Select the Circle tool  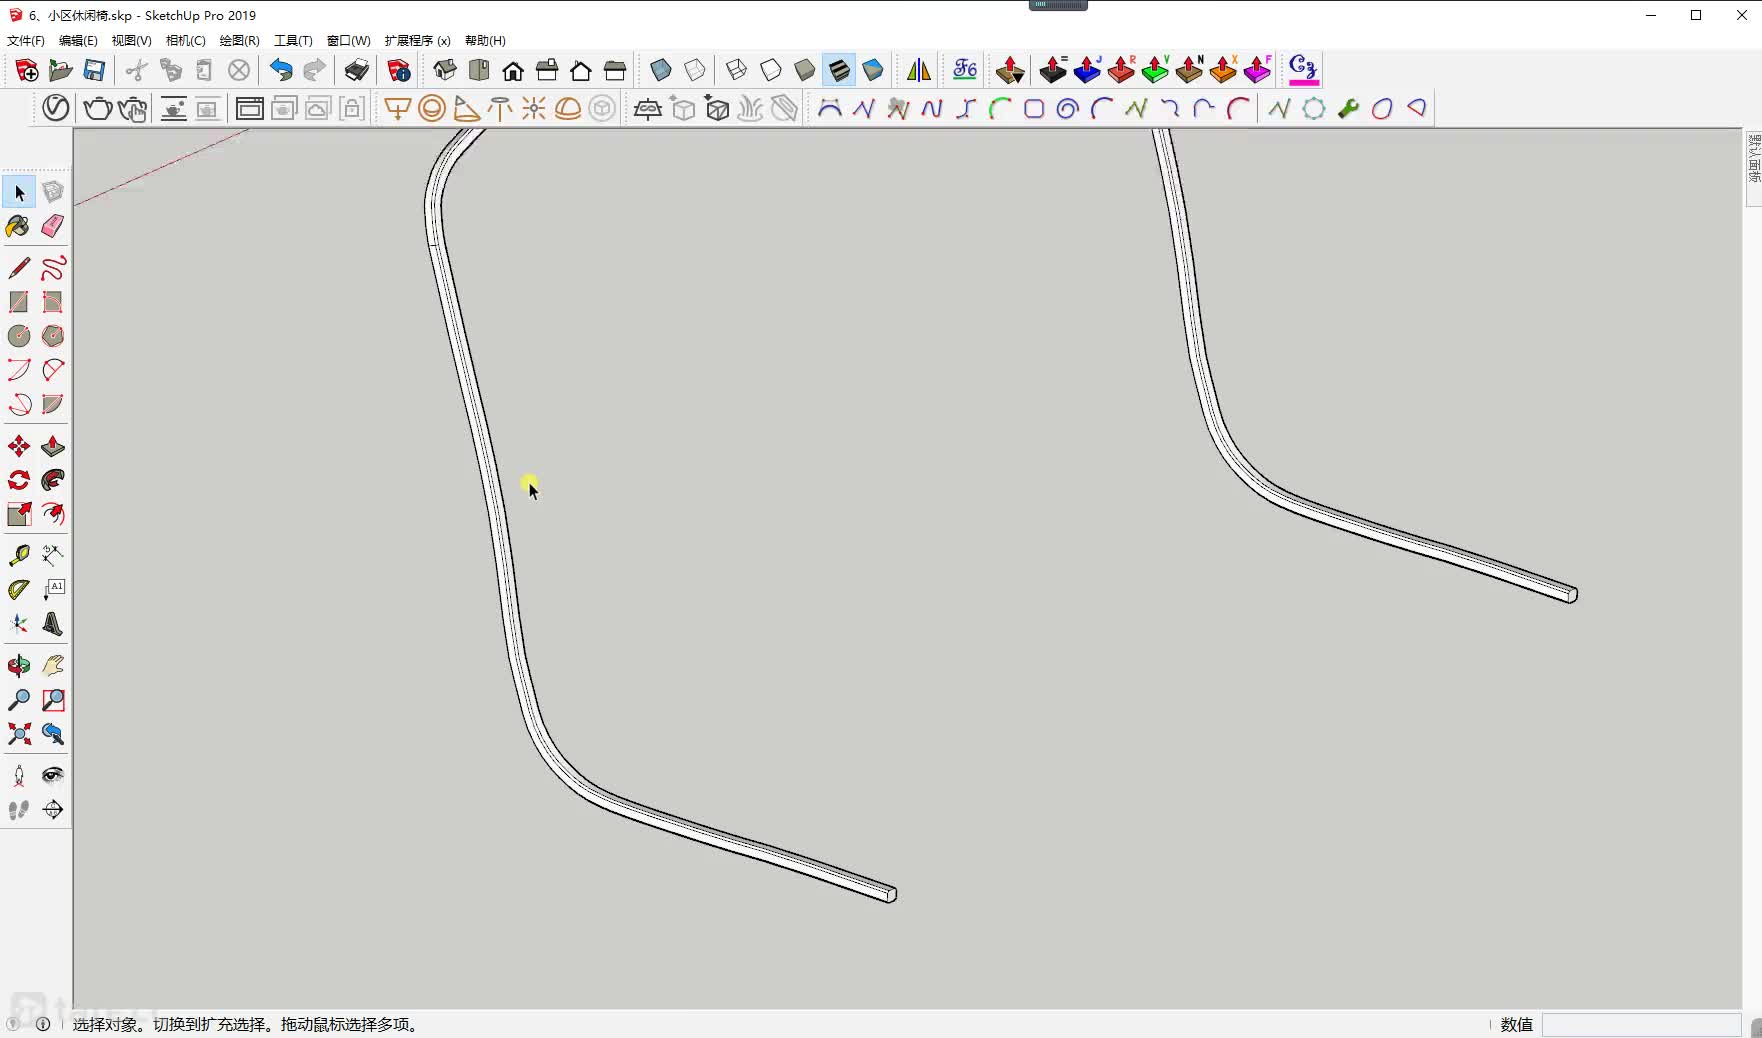pyautogui.click(x=19, y=336)
